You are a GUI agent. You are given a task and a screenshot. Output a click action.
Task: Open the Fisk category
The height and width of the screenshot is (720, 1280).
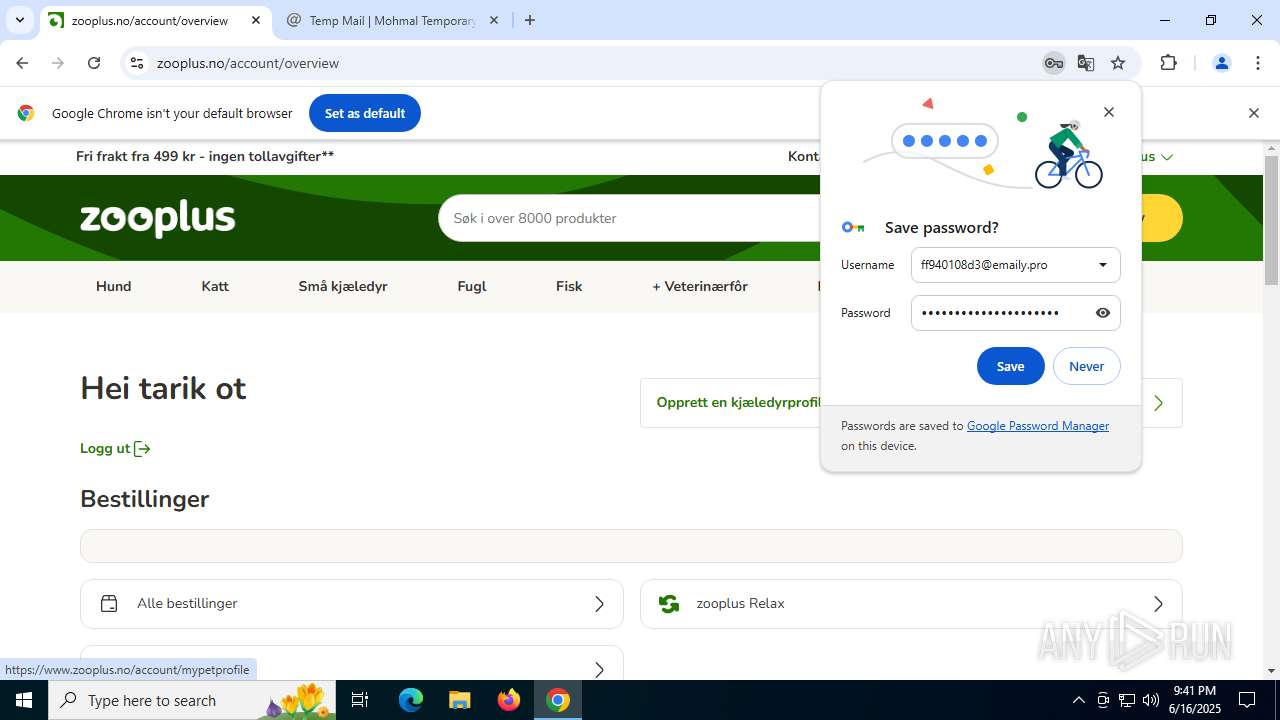(x=569, y=286)
